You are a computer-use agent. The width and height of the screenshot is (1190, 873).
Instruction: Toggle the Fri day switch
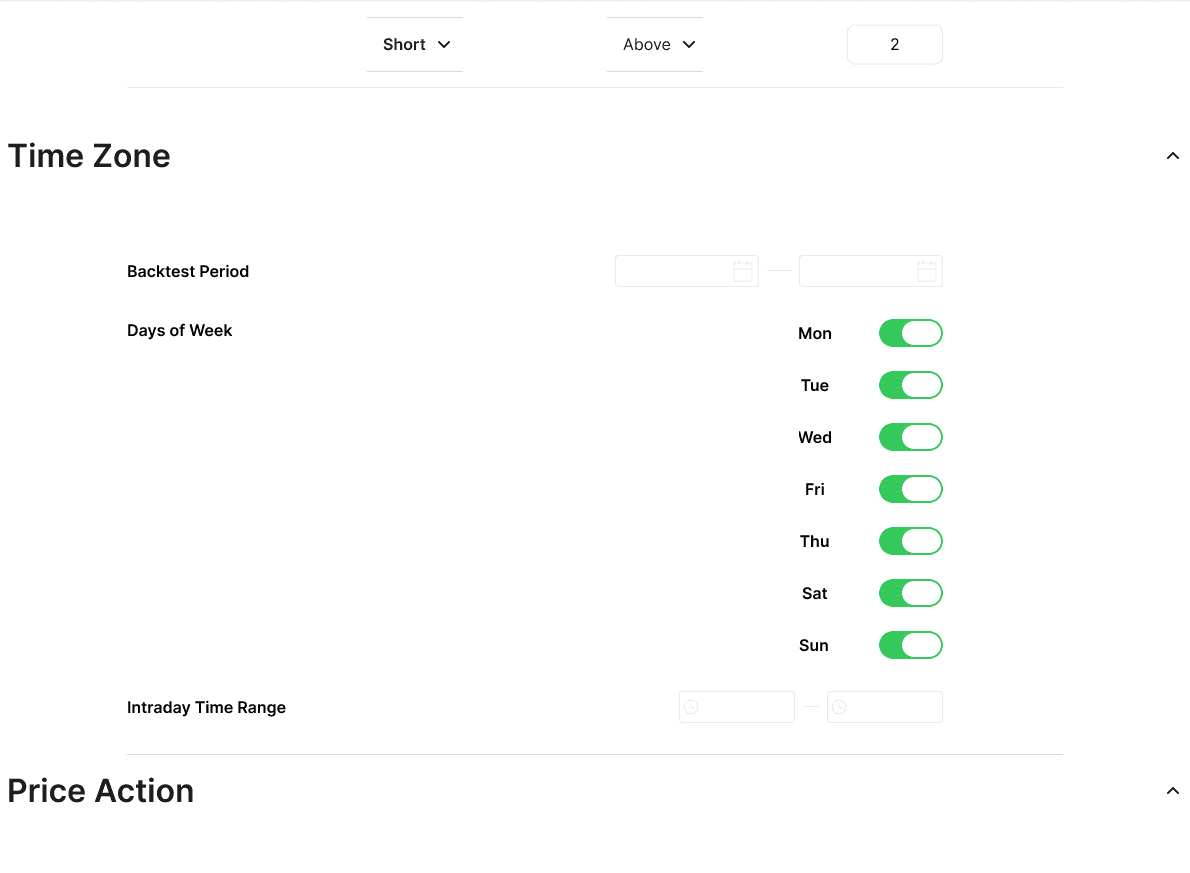[910, 489]
